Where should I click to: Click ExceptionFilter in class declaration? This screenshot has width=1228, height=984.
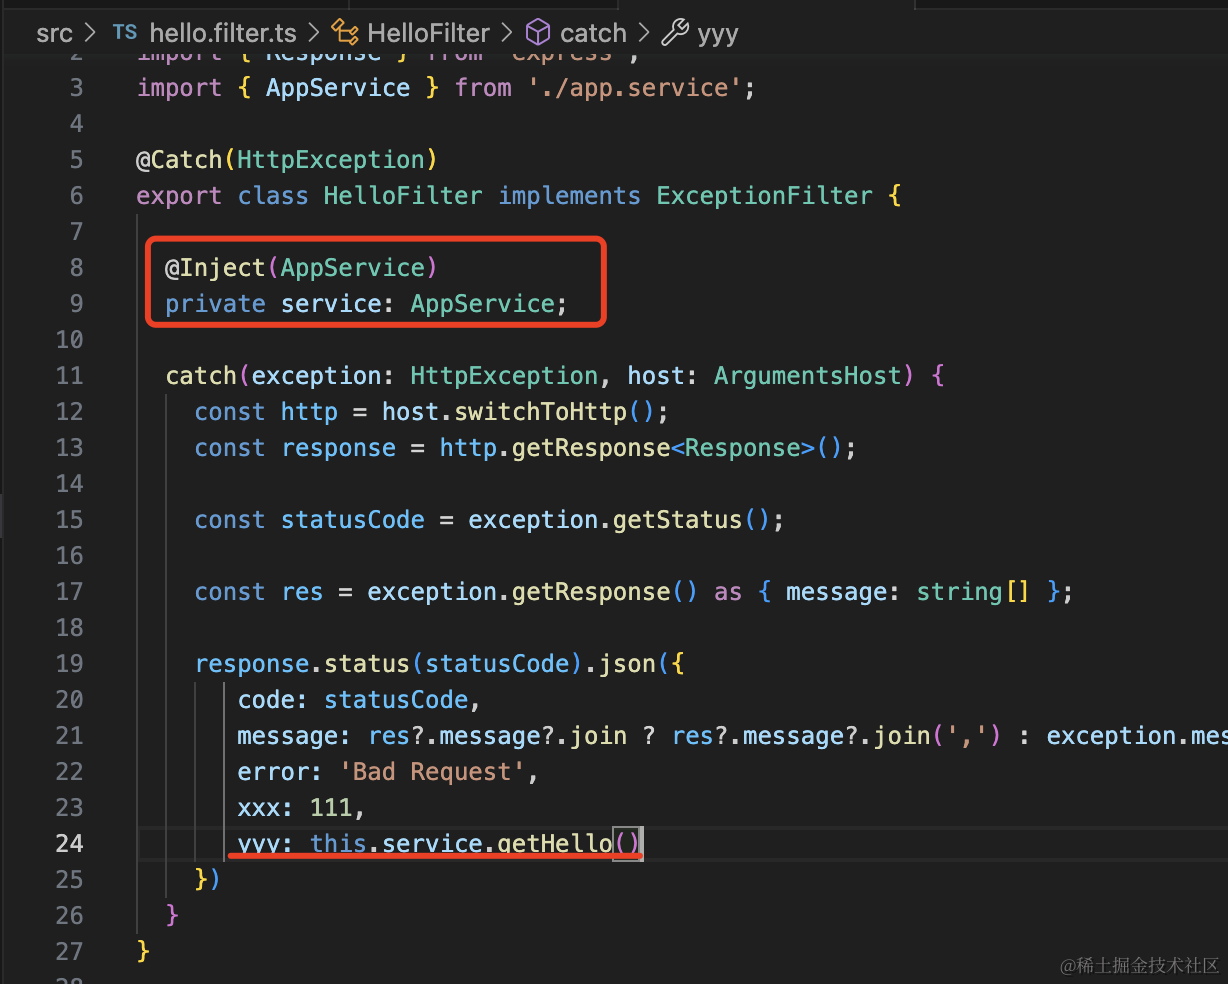pos(764,195)
